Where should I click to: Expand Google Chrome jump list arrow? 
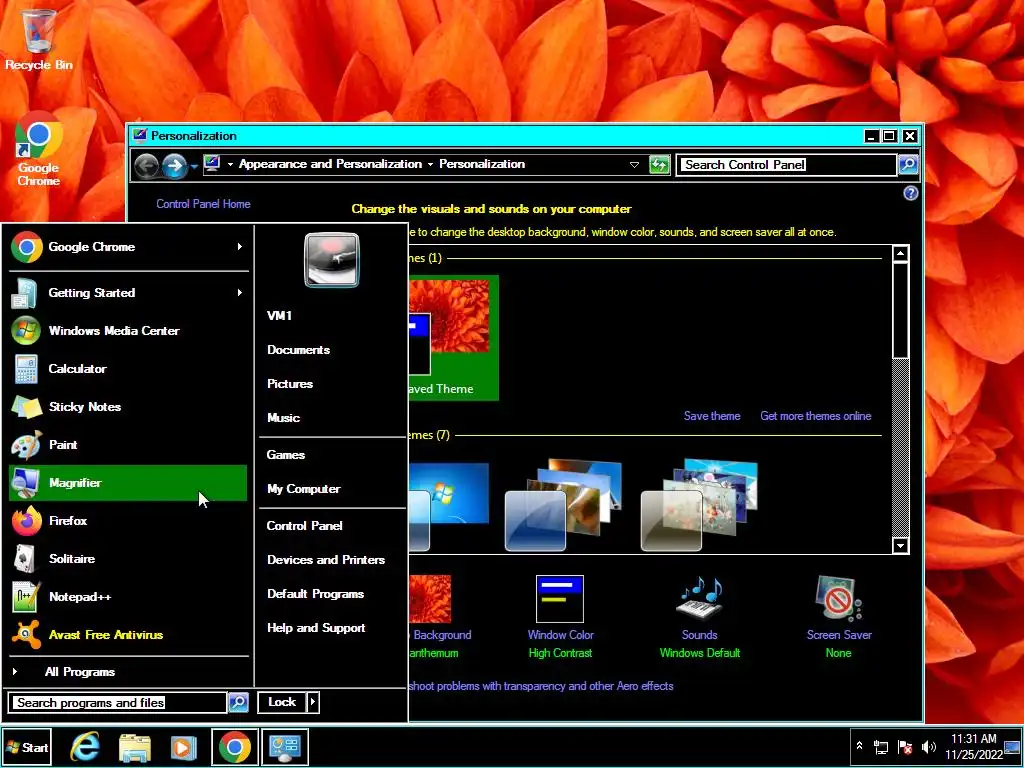(x=240, y=247)
